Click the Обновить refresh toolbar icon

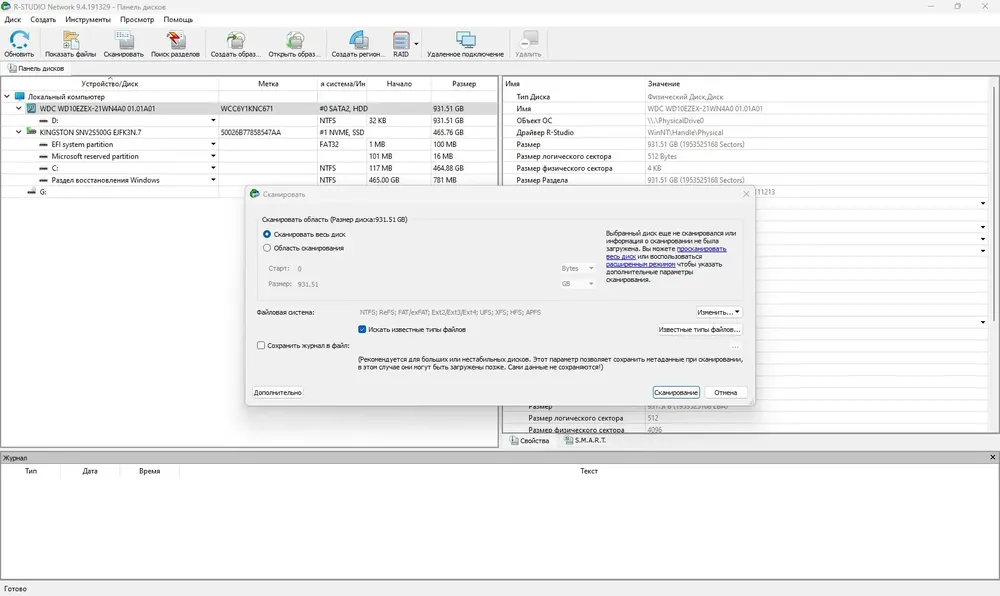click(19, 40)
